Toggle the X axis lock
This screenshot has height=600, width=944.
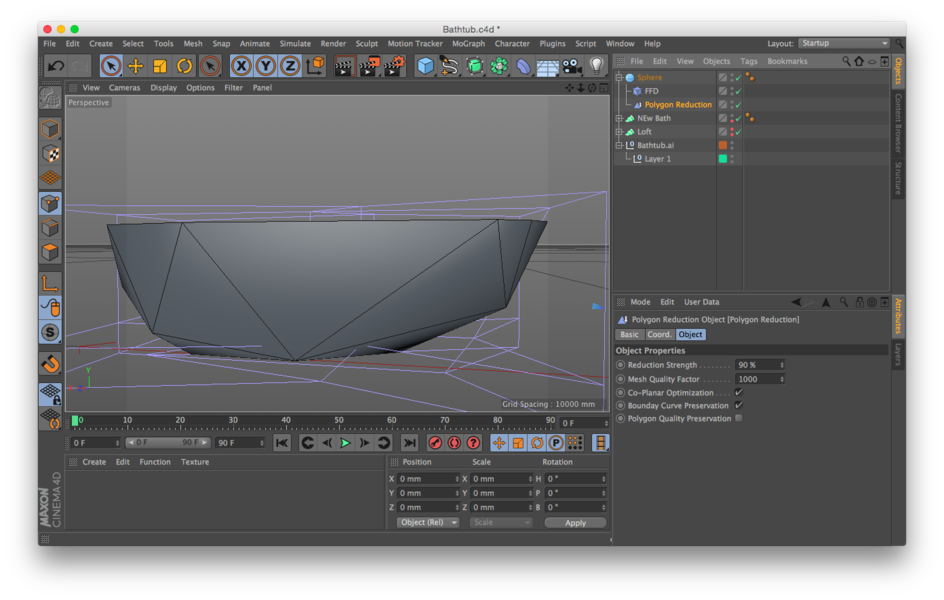click(241, 66)
